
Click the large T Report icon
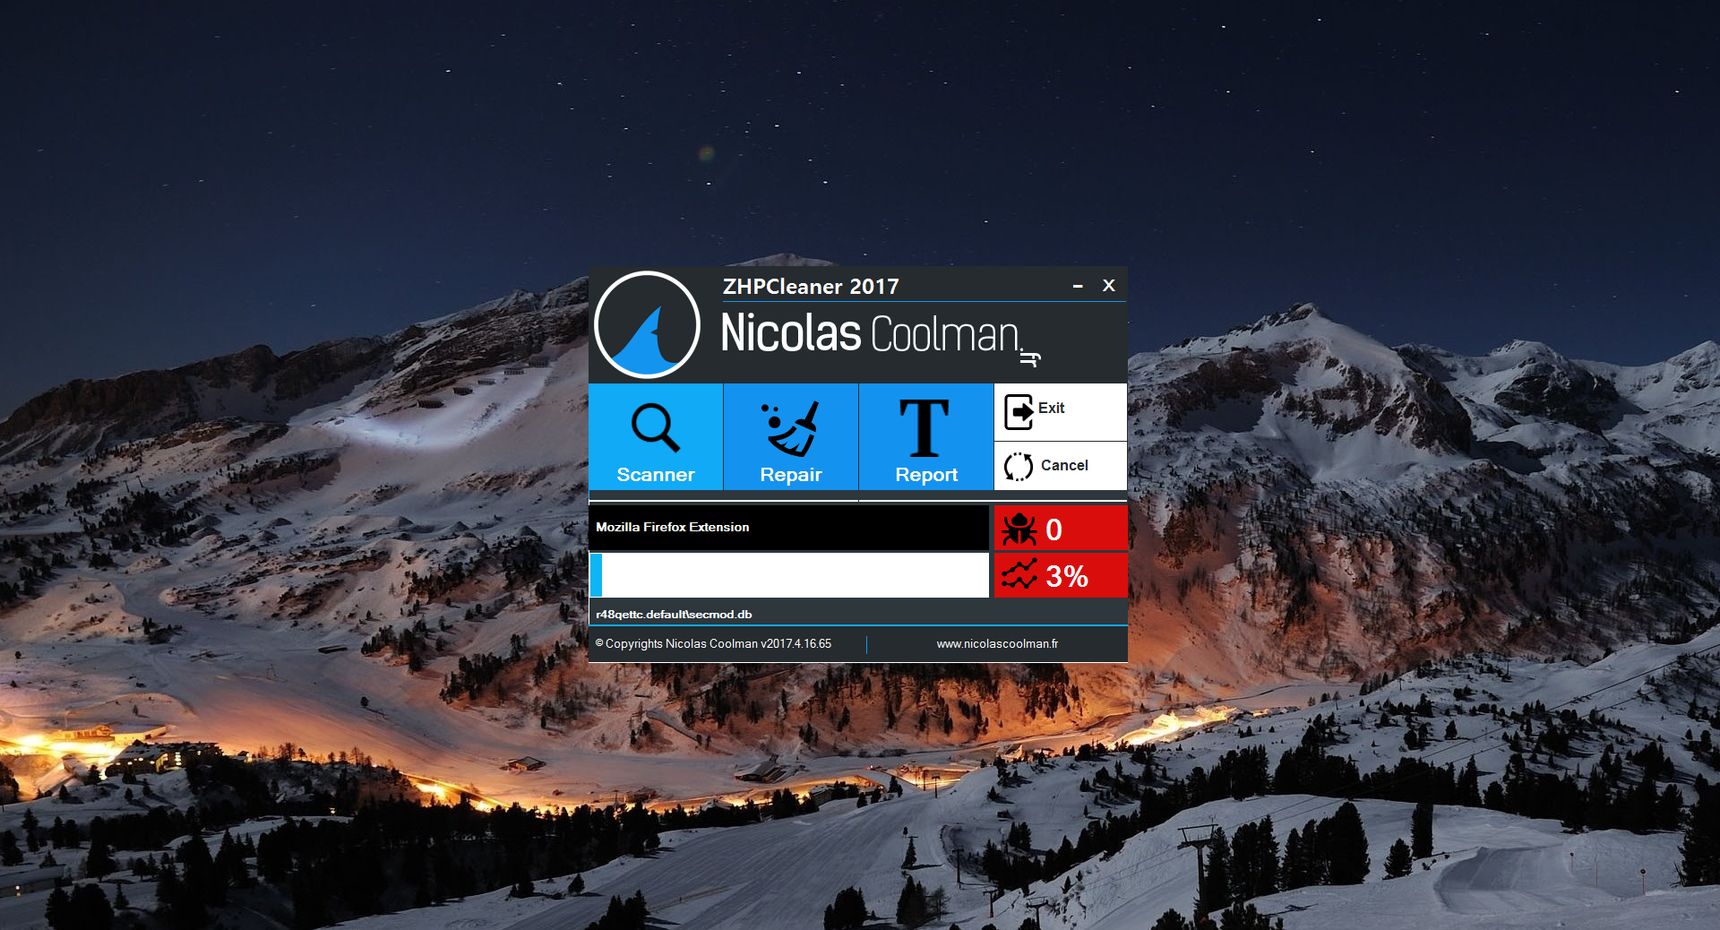(x=925, y=428)
